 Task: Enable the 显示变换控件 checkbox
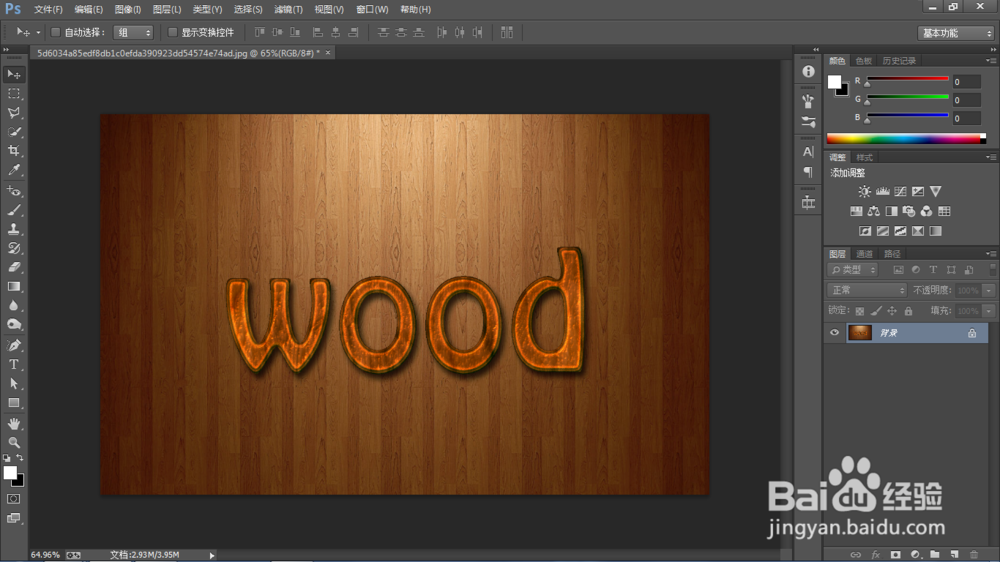(x=172, y=32)
